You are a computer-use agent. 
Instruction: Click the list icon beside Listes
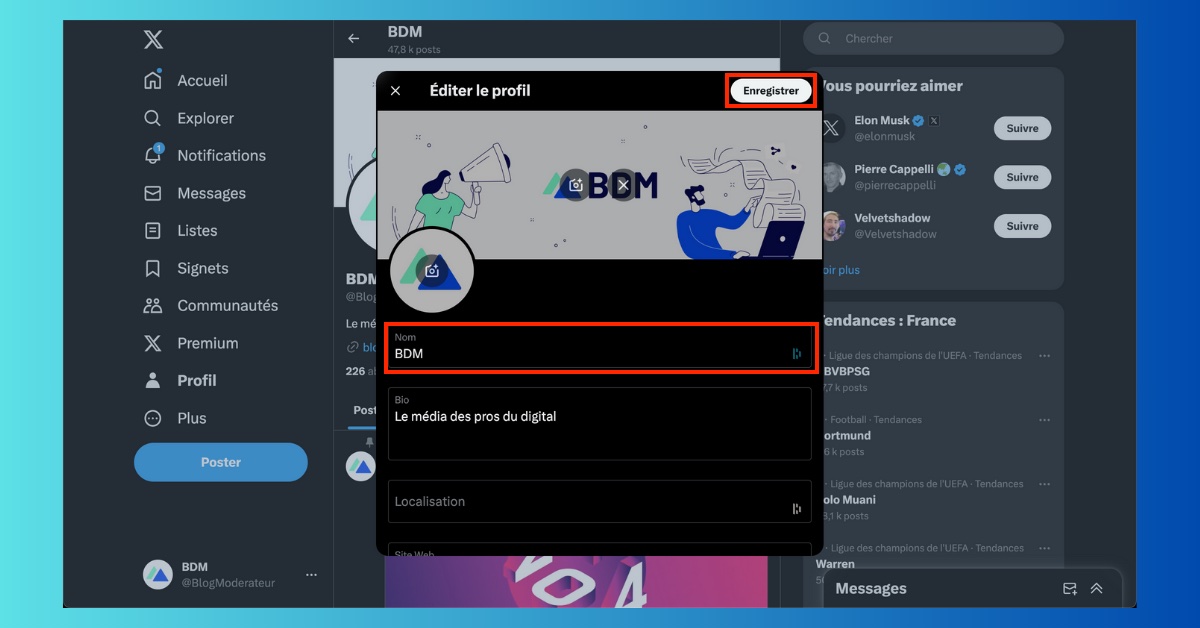(153, 231)
